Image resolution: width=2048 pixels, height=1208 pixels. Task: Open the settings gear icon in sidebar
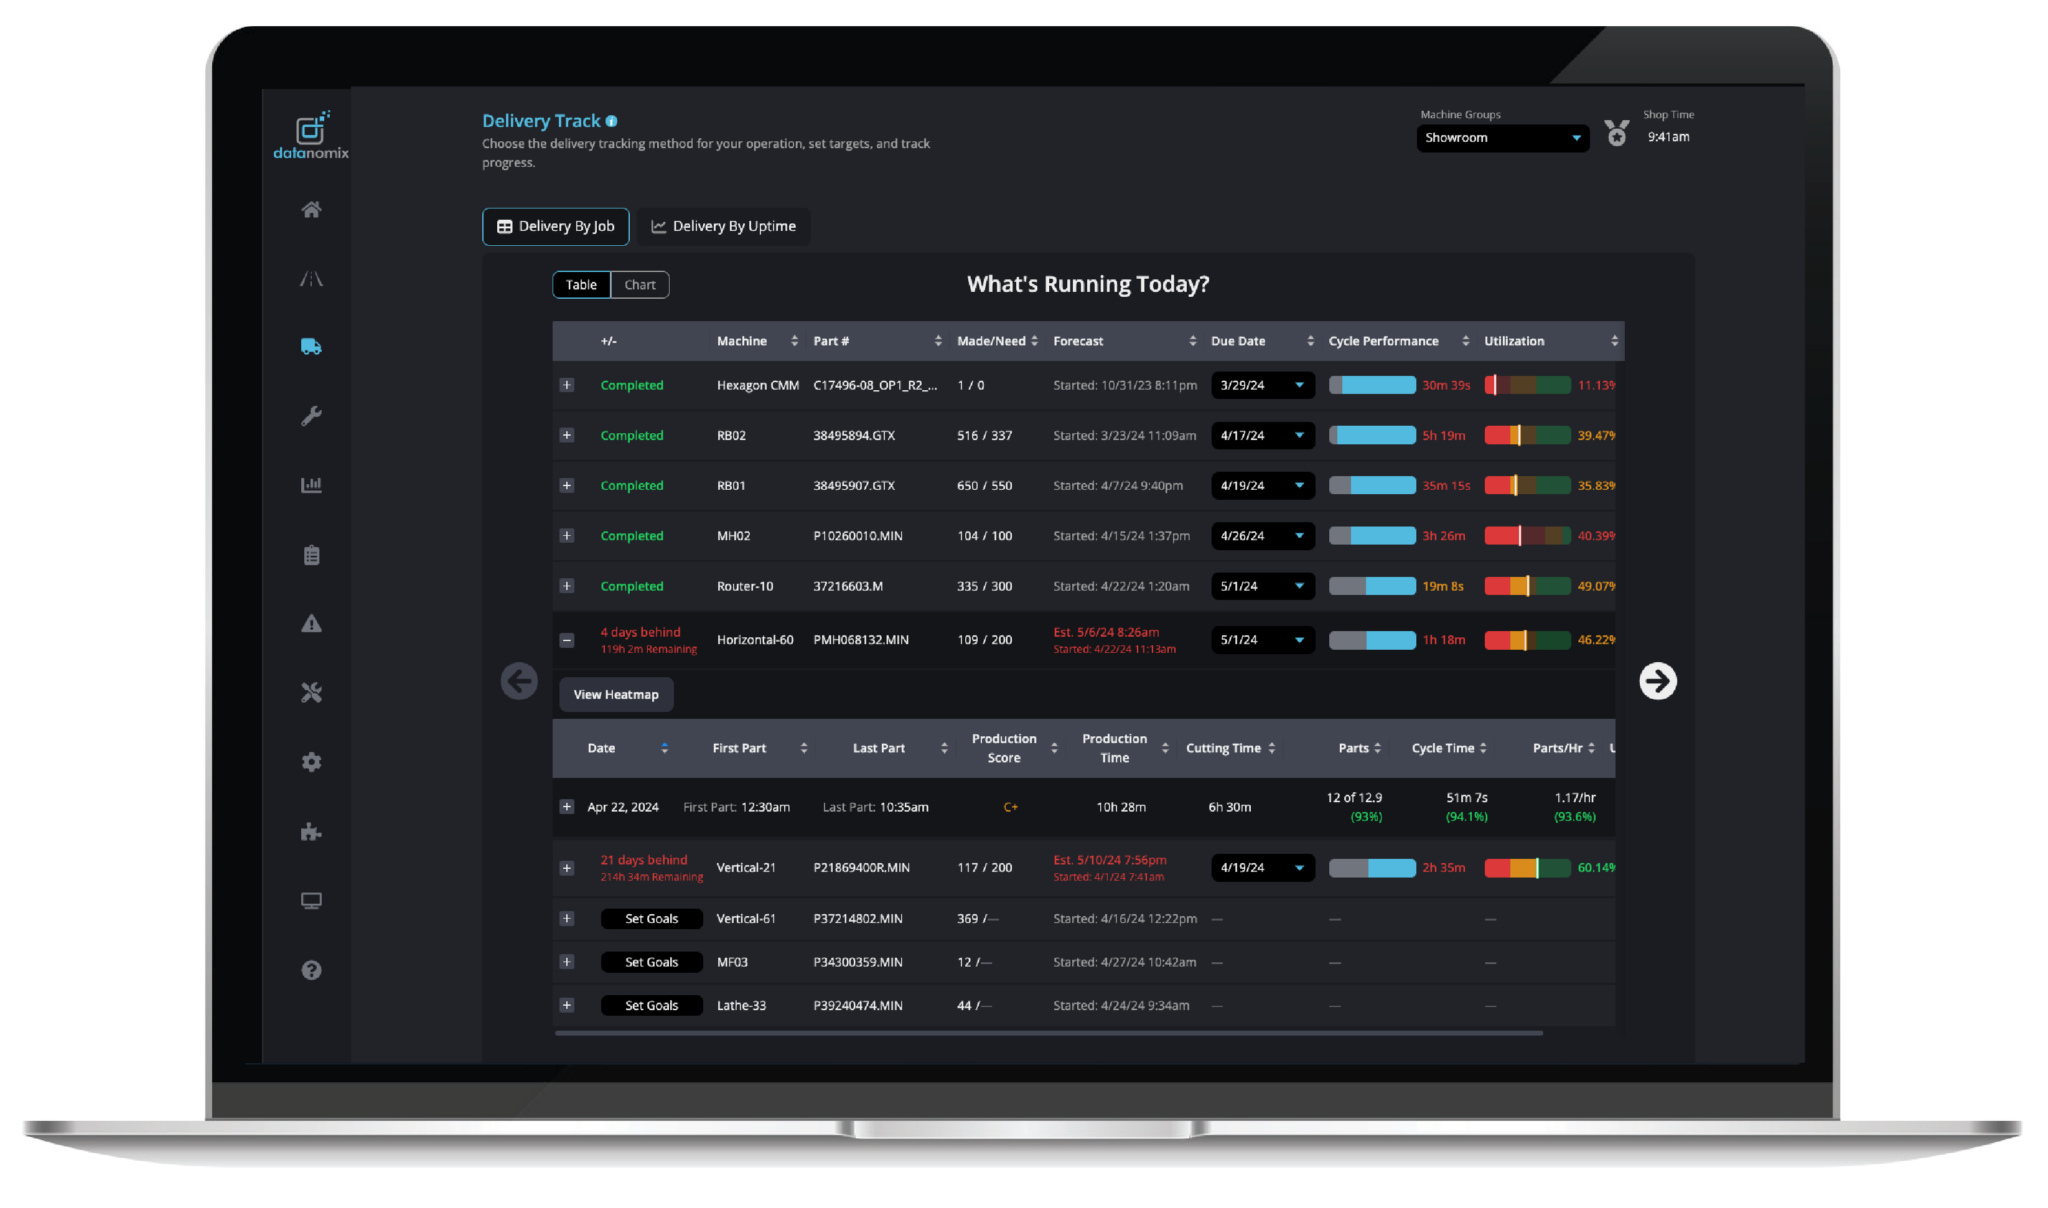(311, 761)
